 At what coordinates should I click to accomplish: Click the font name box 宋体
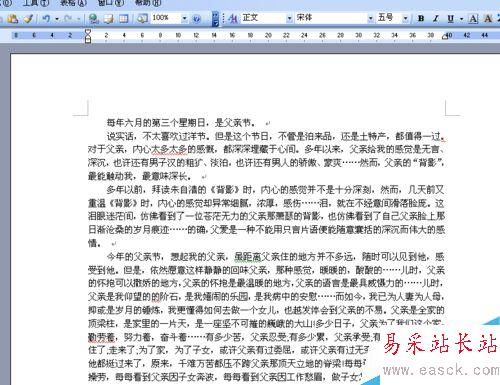[331, 18]
